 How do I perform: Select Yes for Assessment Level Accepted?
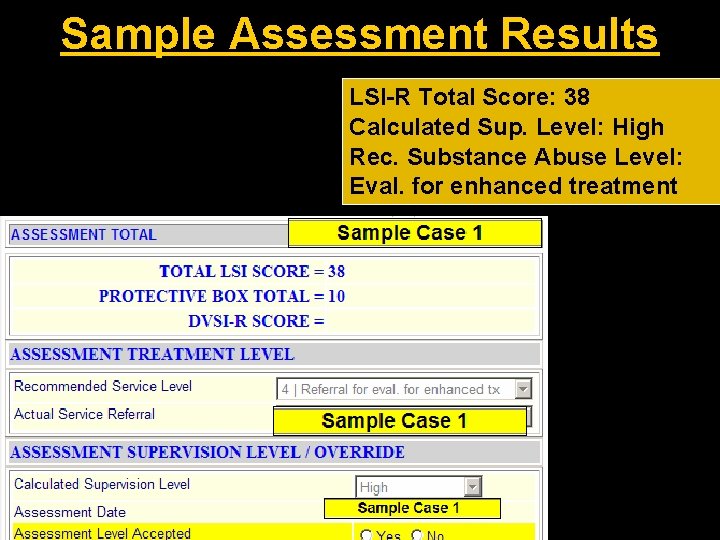click(366, 534)
